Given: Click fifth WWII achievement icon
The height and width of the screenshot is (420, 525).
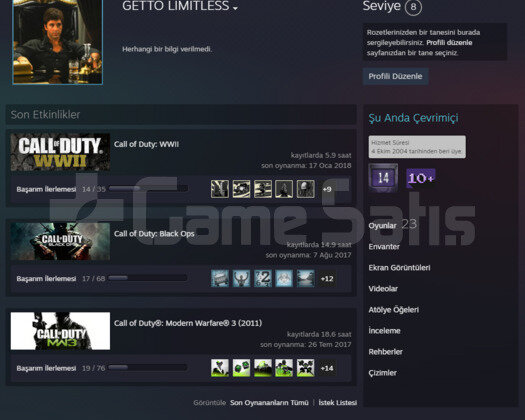Looking at the screenshot, I should pyautogui.click(x=306, y=189).
